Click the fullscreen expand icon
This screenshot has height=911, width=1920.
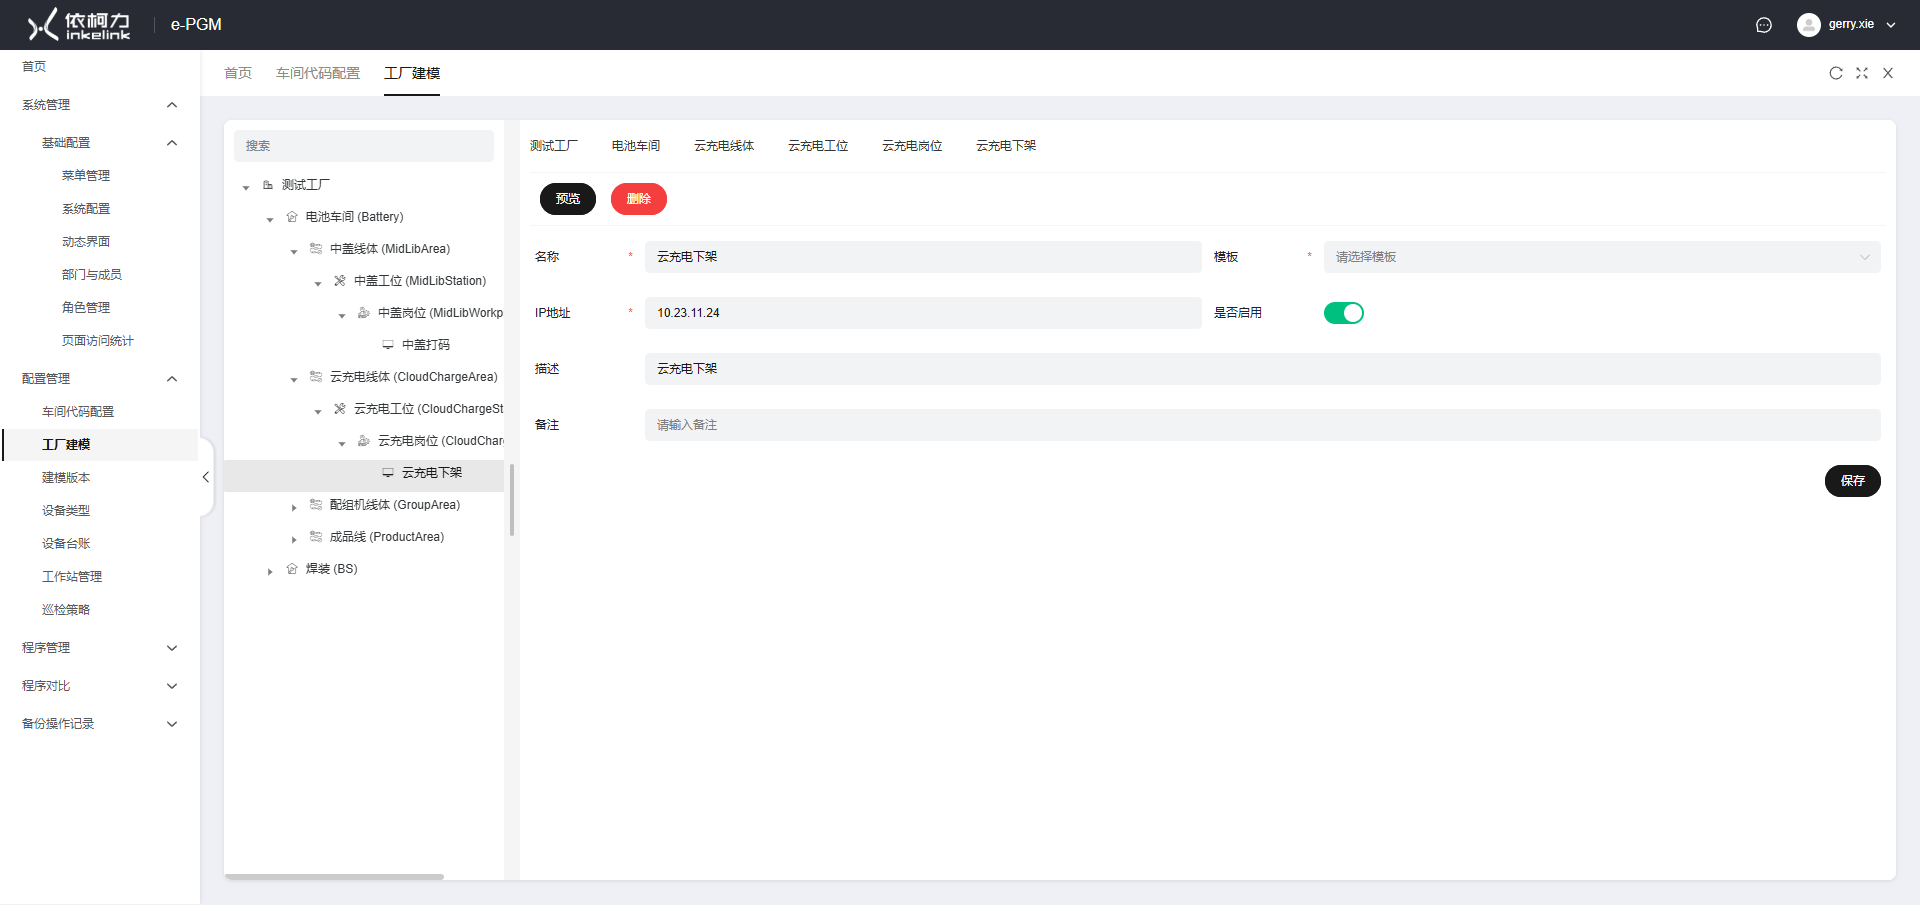click(x=1861, y=73)
